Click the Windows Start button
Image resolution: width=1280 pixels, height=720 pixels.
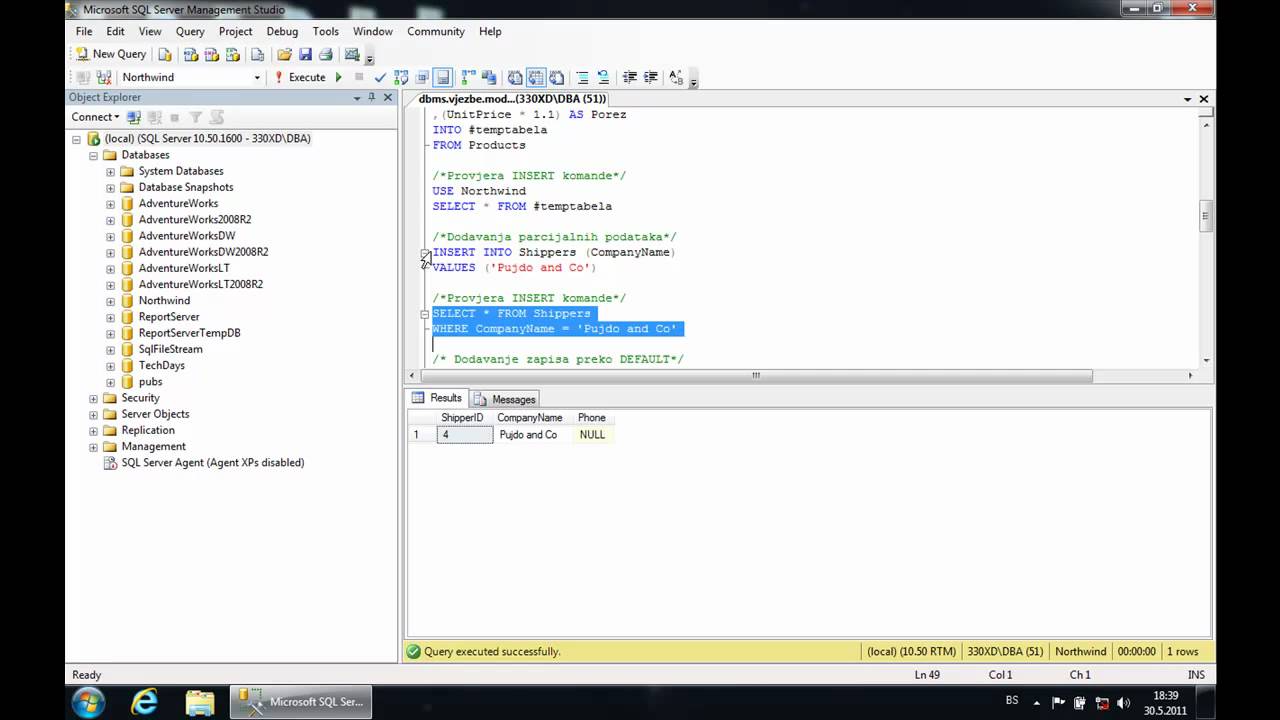[x=88, y=702]
